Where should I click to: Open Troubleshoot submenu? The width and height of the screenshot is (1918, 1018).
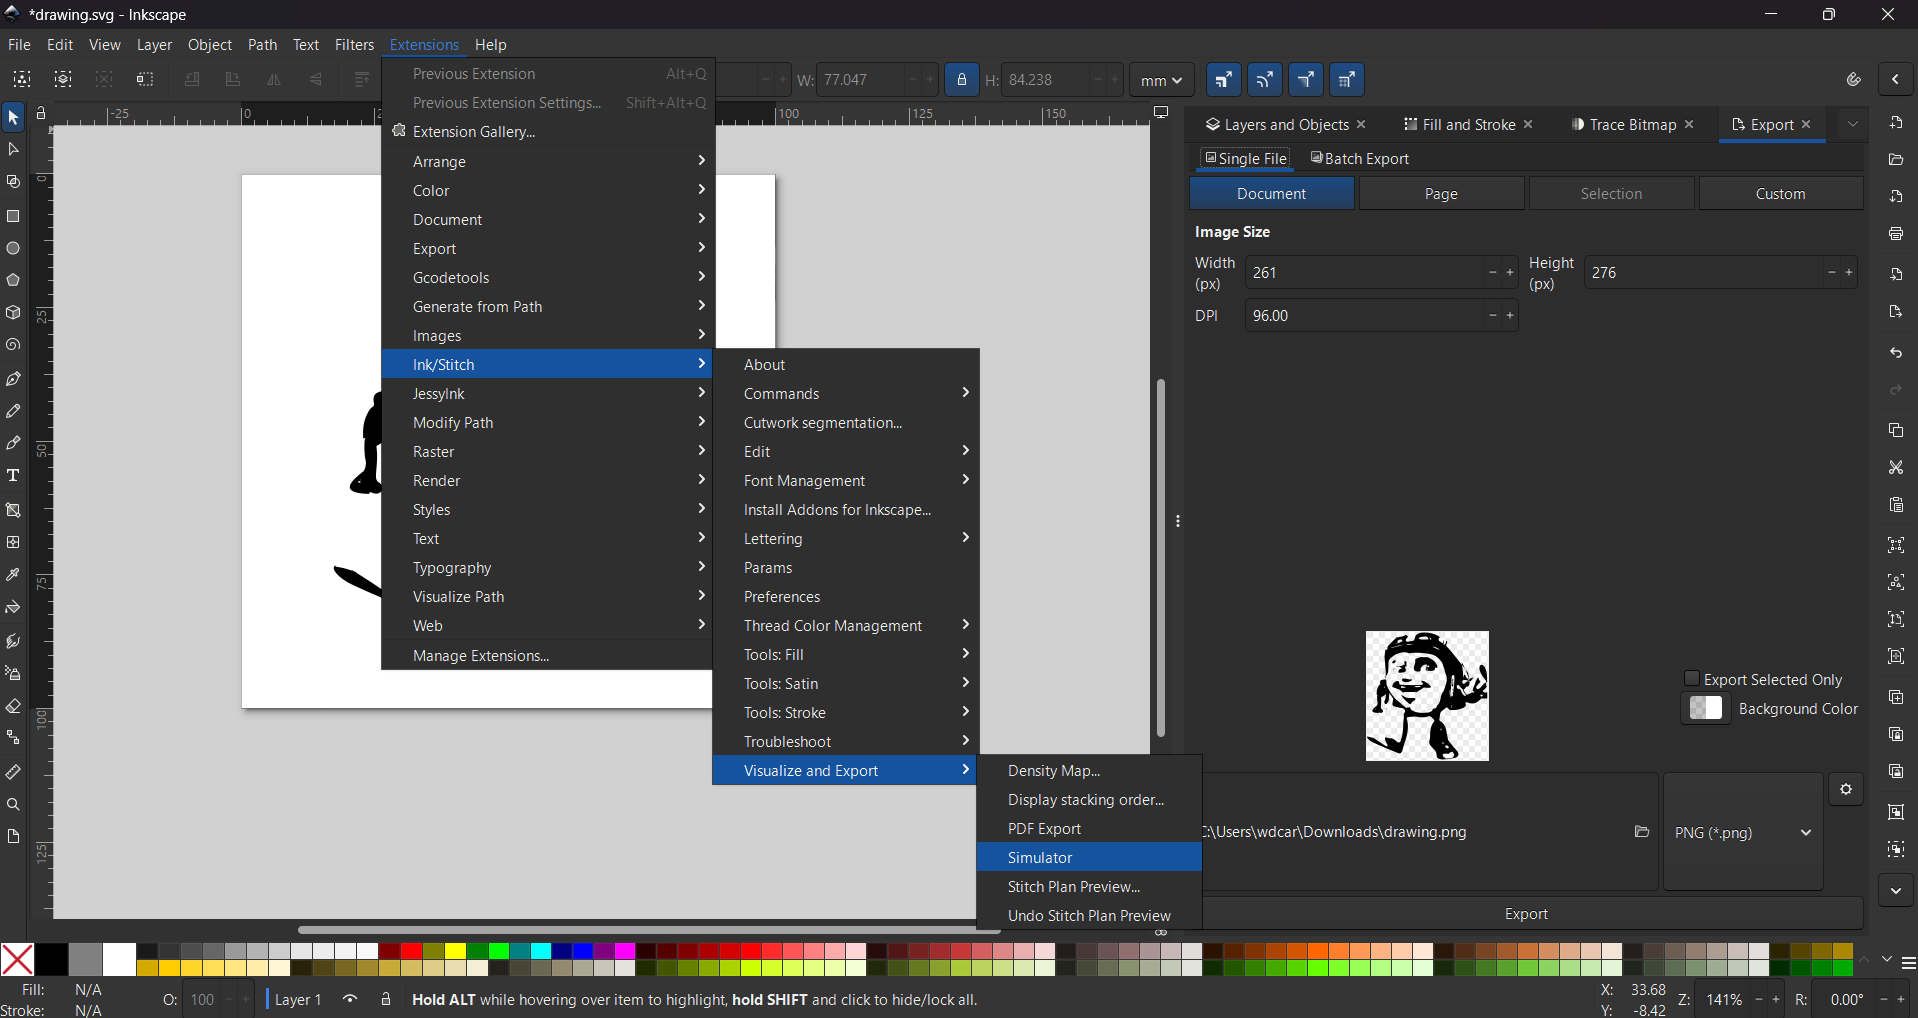point(846,741)
